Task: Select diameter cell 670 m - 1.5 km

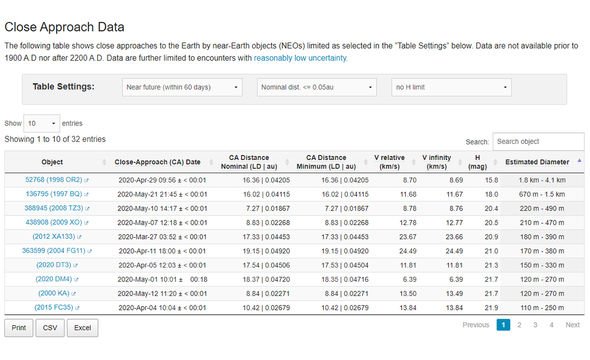Action: (x=542, y=194)
